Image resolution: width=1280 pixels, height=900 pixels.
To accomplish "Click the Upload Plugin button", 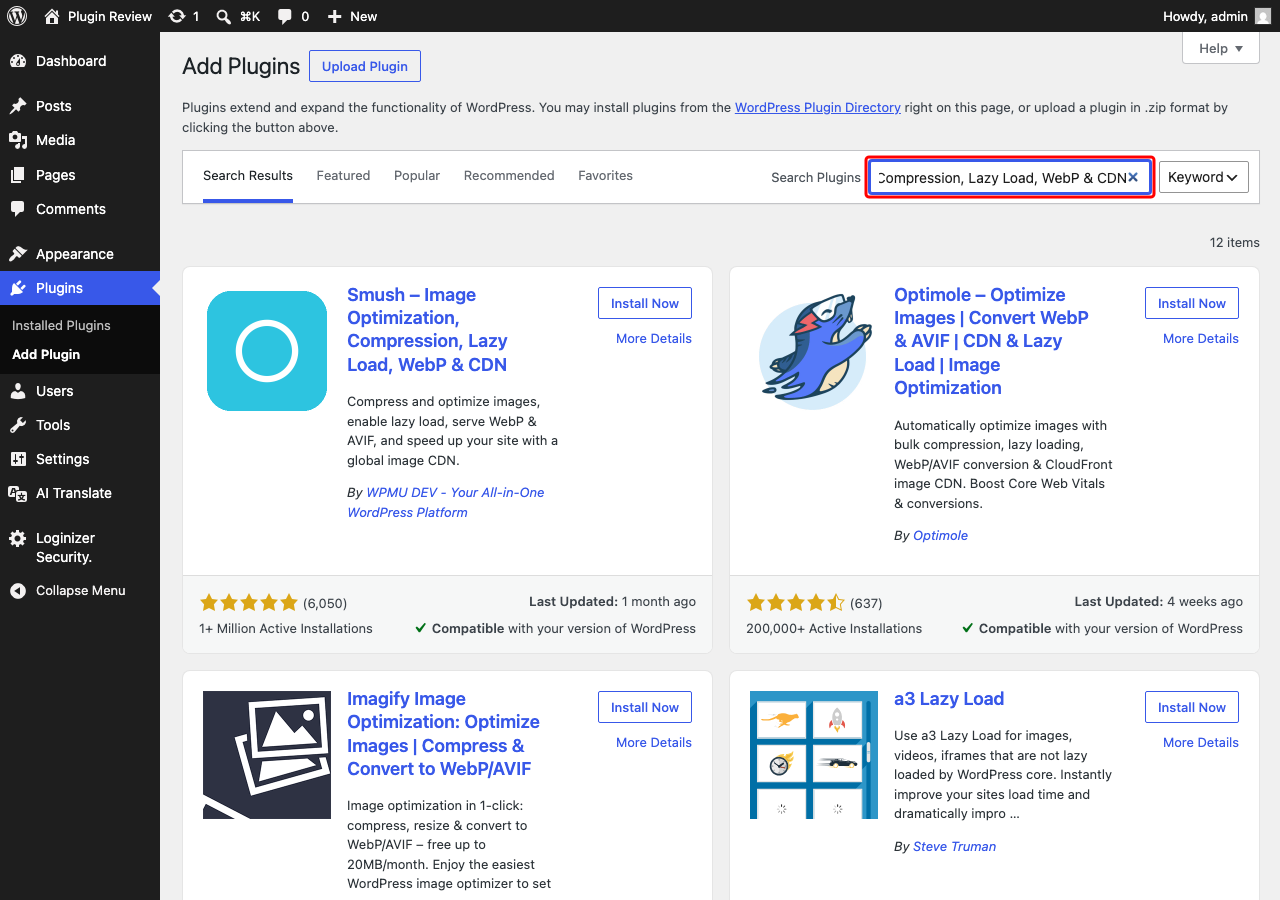I will pos(365,66).
